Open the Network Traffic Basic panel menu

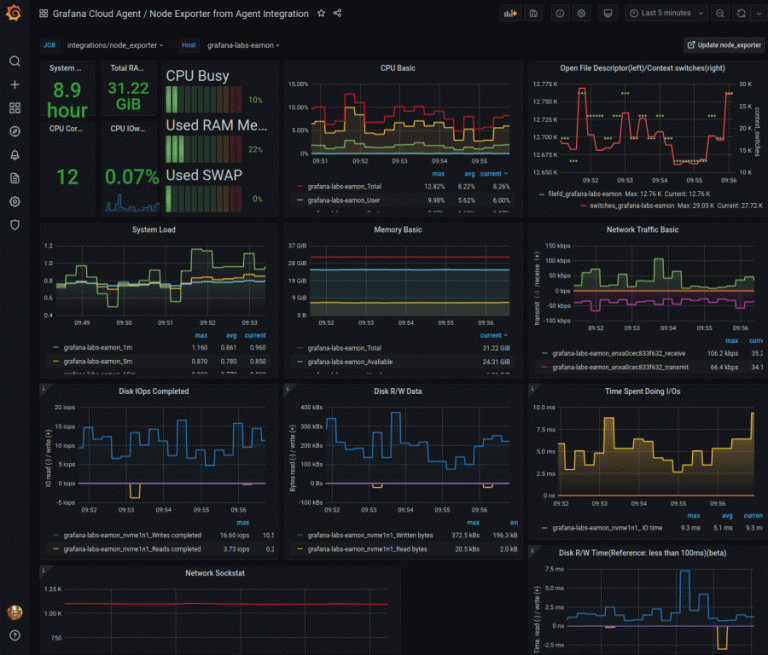pos(642,230)
